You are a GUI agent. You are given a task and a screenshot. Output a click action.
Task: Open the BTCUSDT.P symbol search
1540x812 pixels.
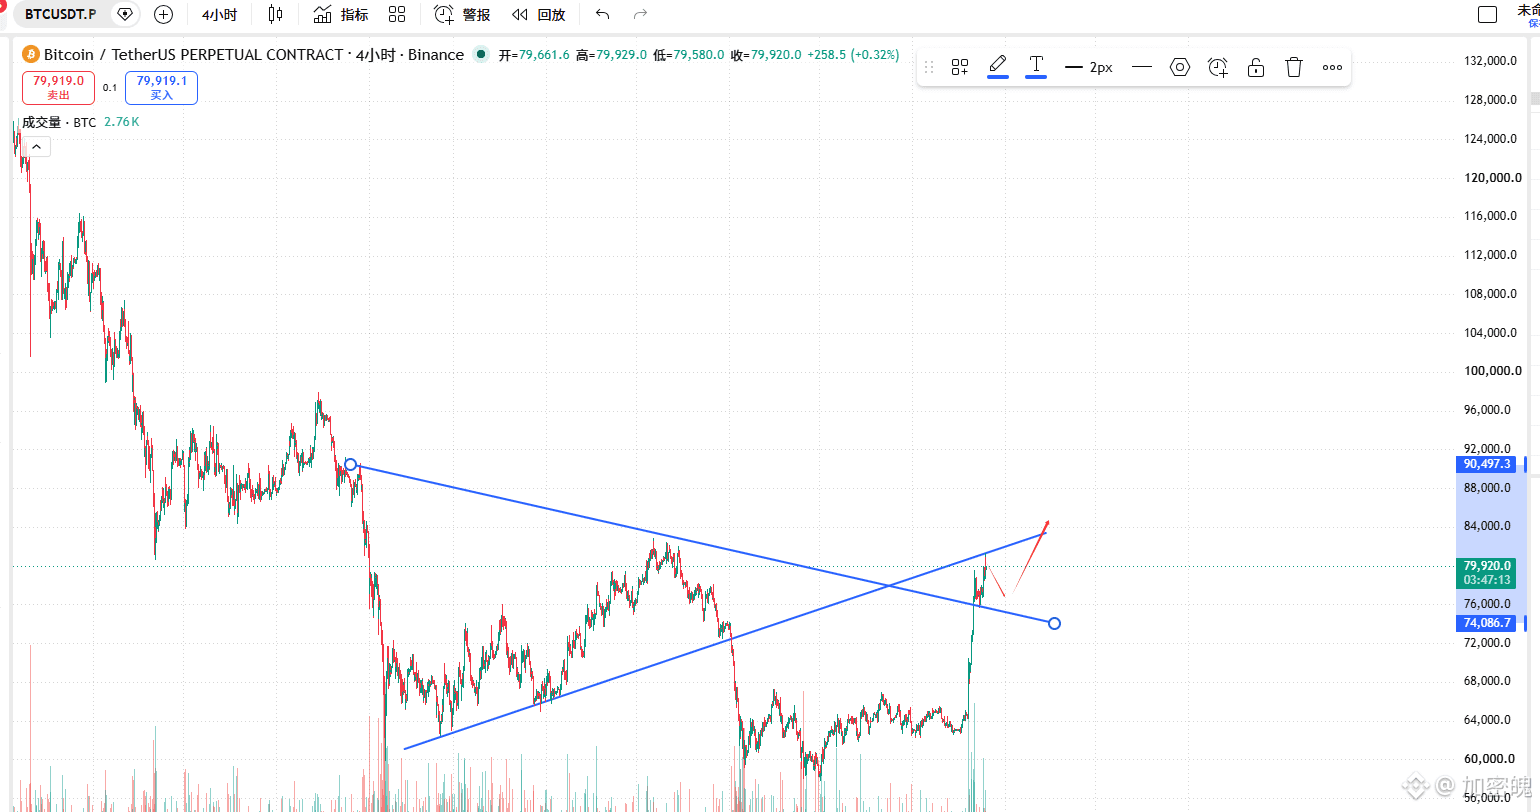[60, 14]
